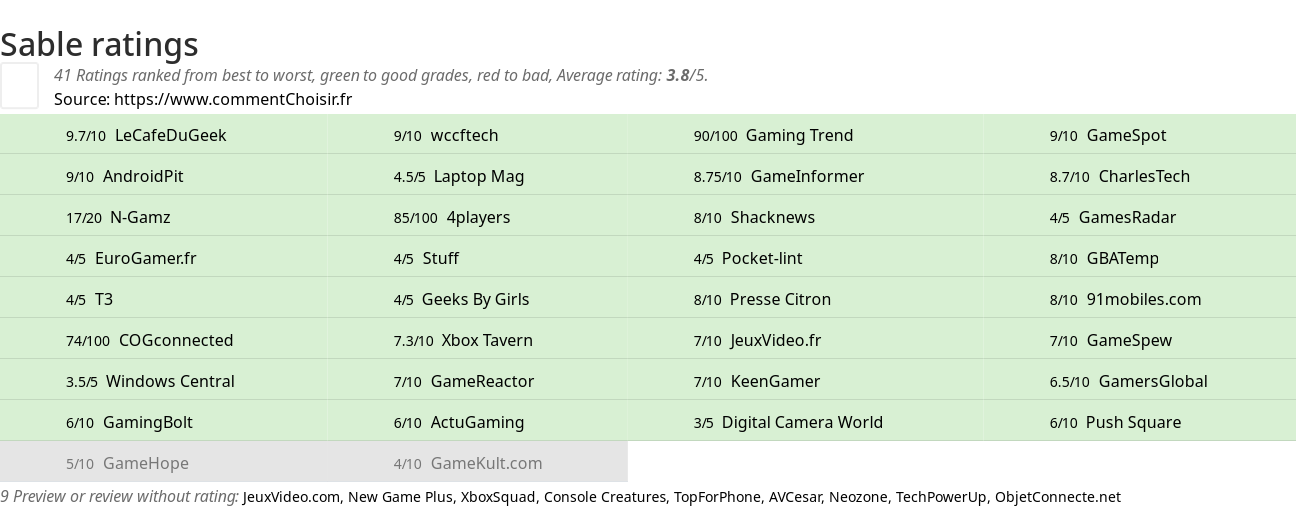
Task: Click the Shacknews rating row
Action: [x=754, y=217]
